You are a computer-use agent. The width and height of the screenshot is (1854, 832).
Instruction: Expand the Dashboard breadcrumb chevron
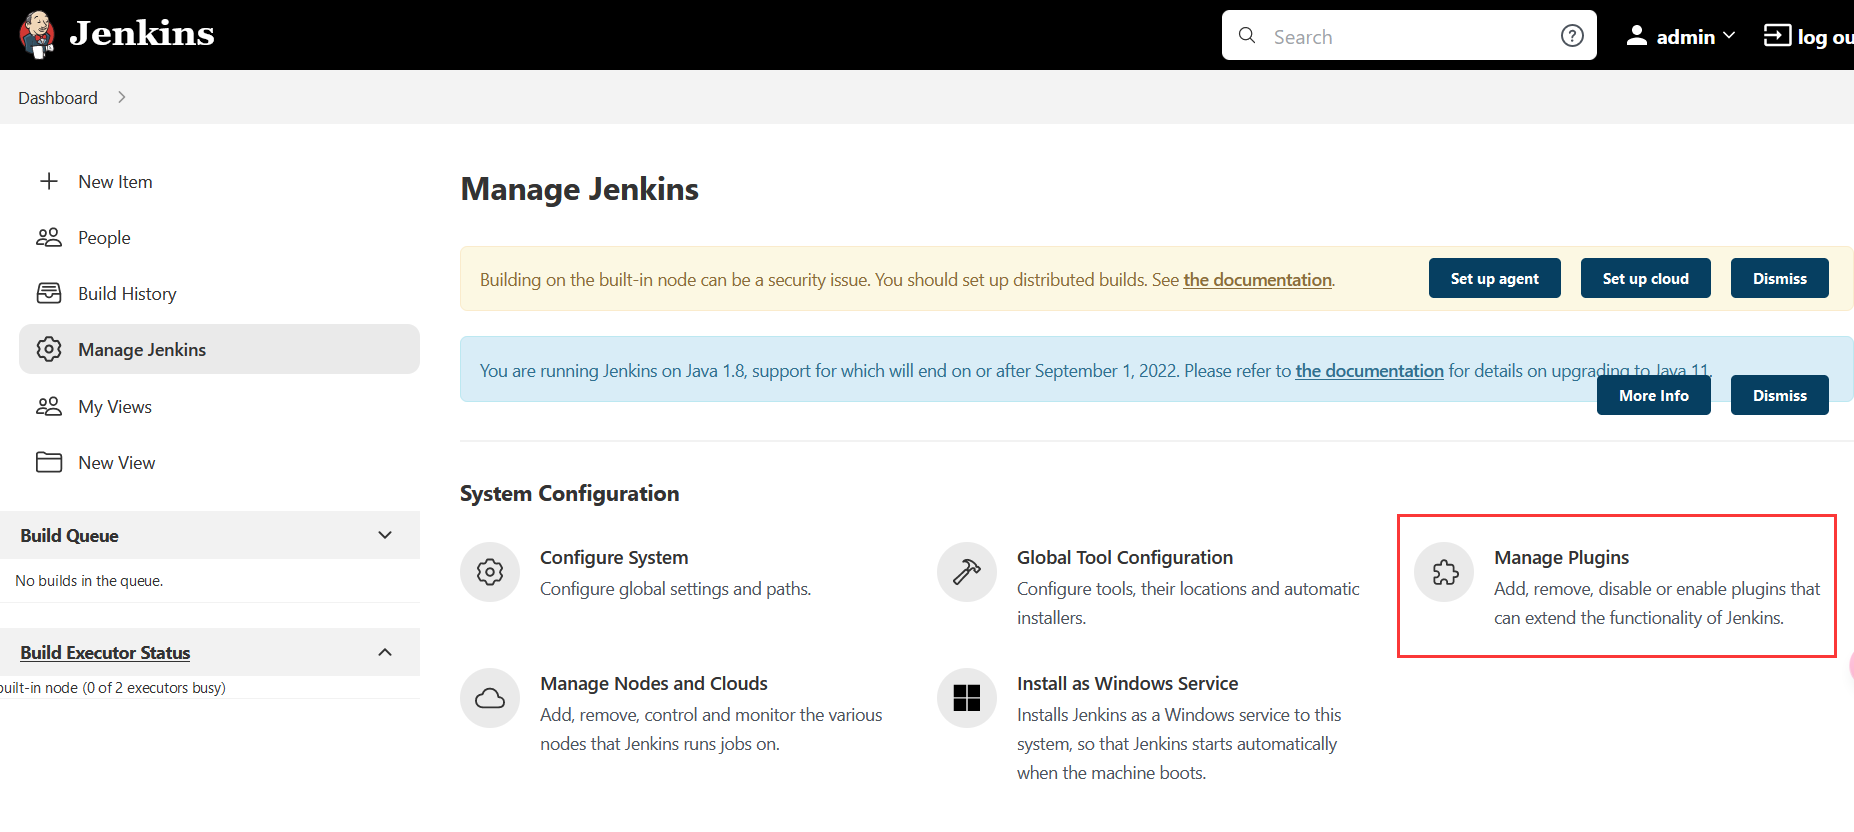[x=122, y=97]
